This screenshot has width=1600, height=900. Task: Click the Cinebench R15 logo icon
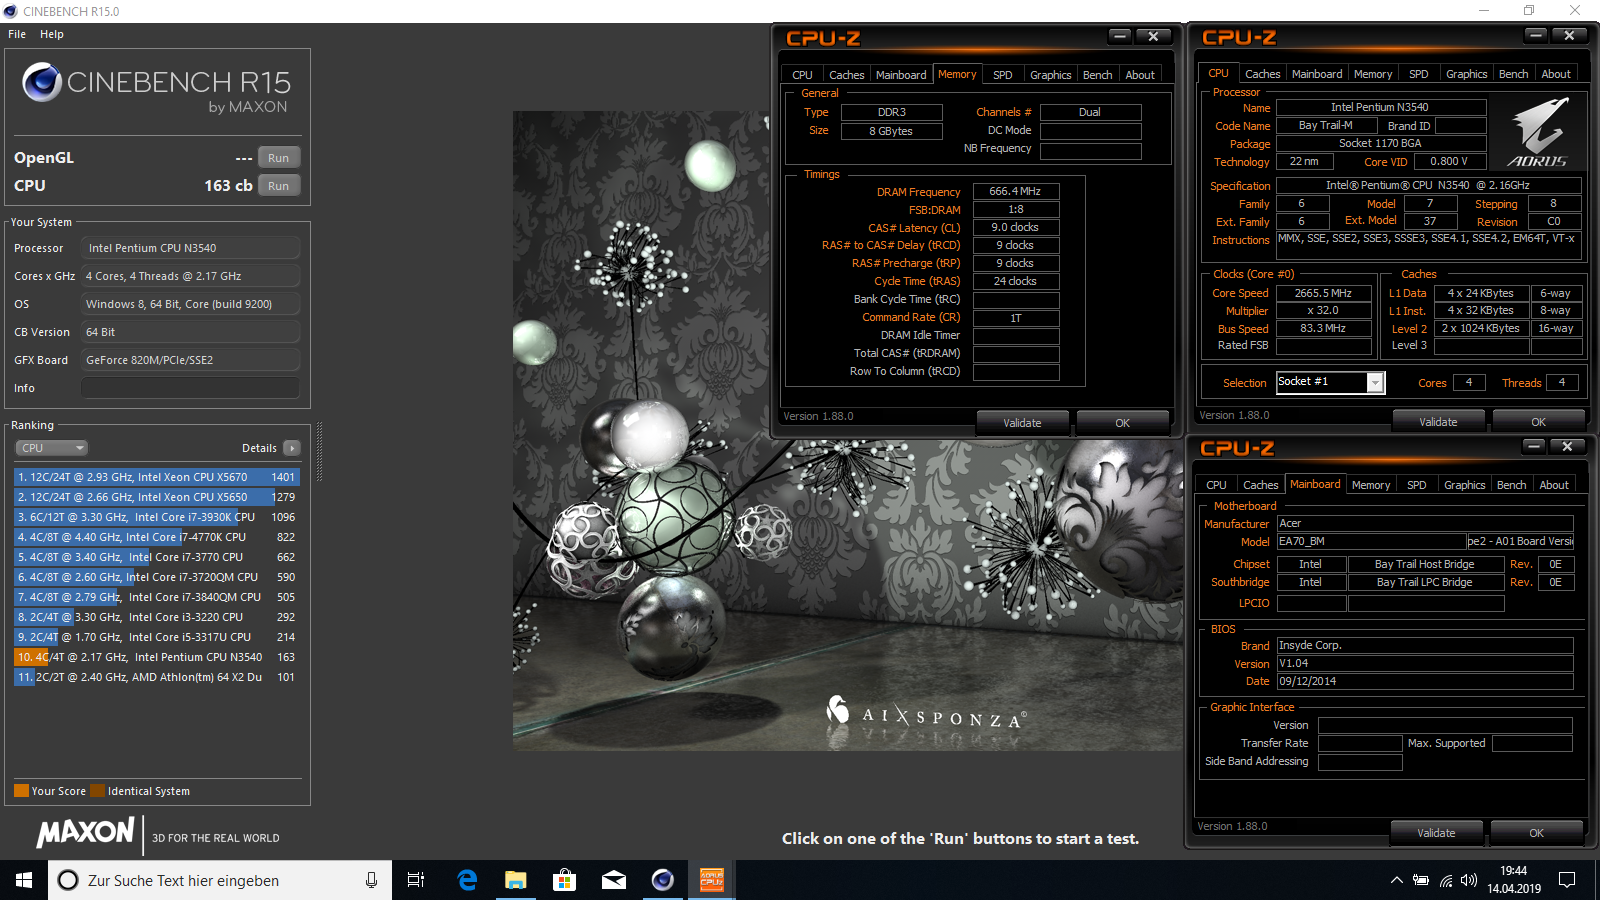42,82
